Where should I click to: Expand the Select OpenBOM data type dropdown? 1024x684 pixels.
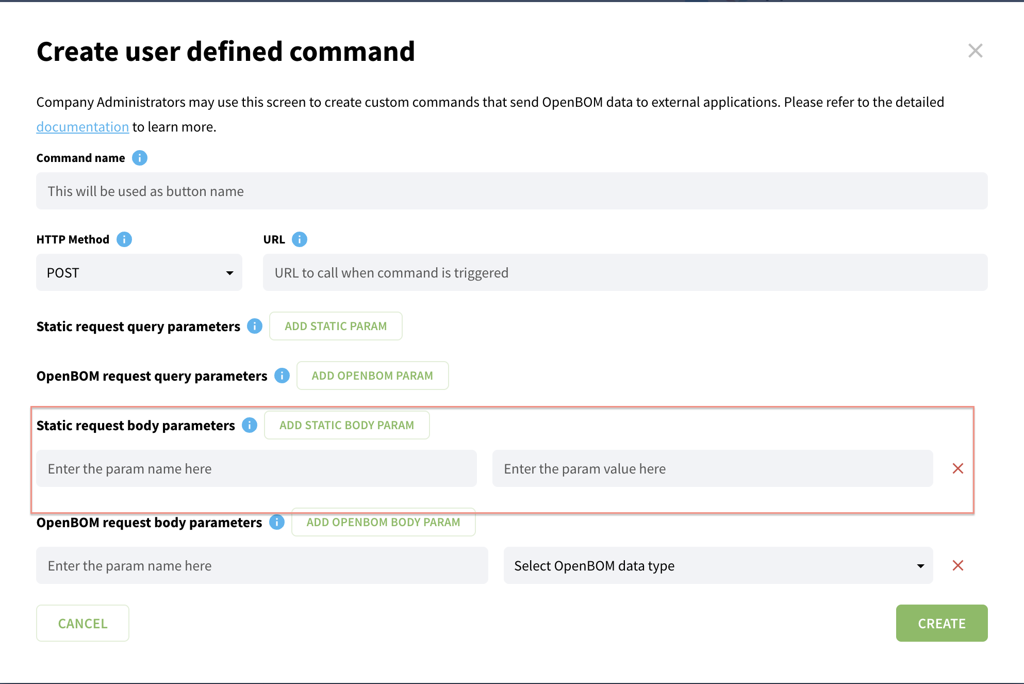coord(718,566)
